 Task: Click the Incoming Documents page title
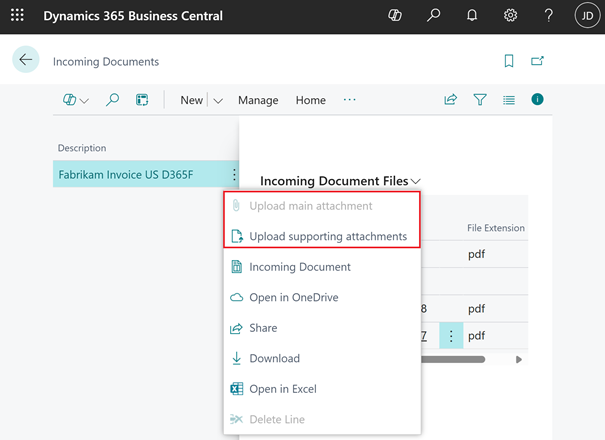pos(106,61)
